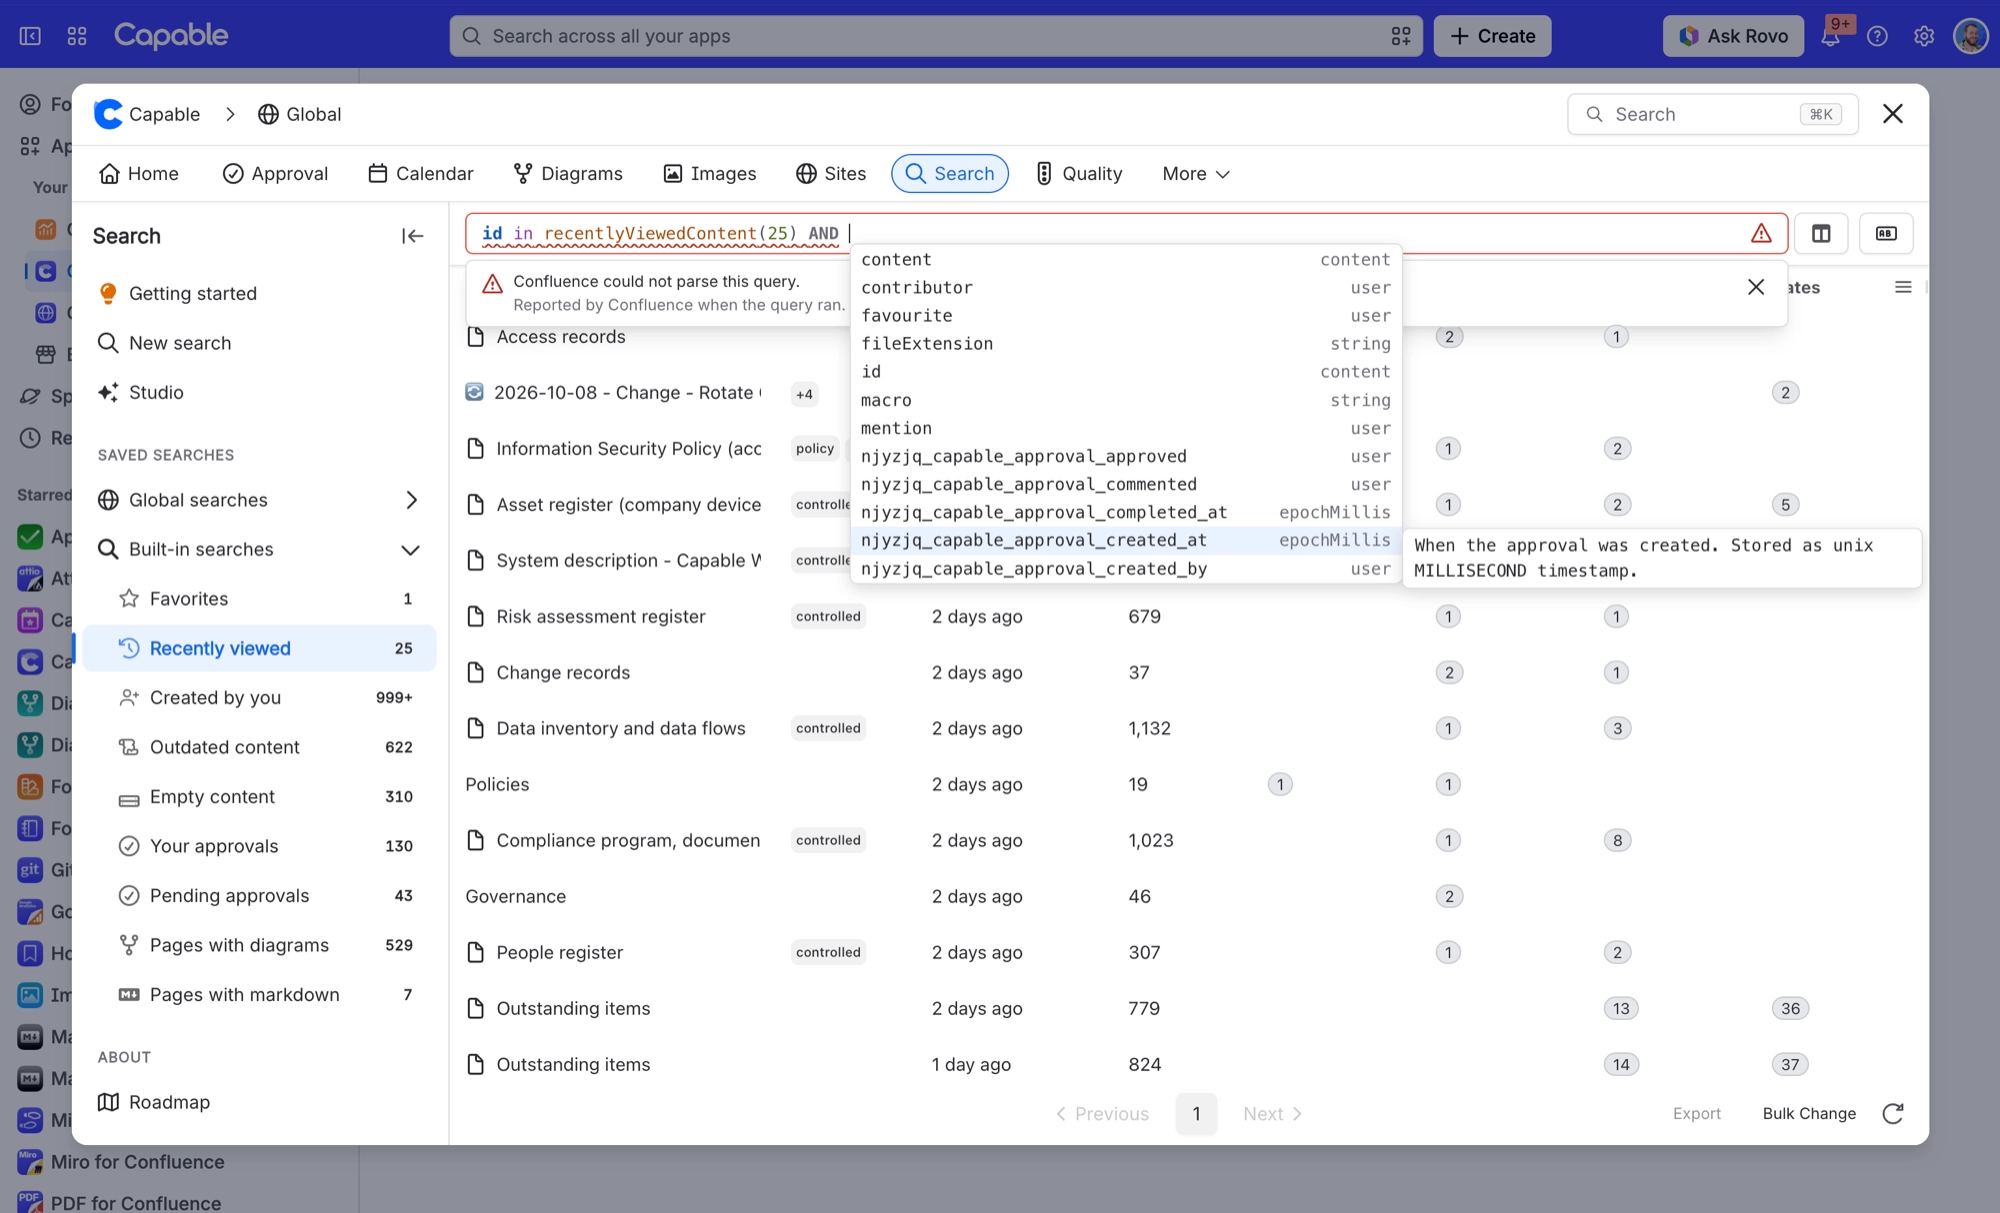
Task: Open the Favorites saved search
Action: 260,599
